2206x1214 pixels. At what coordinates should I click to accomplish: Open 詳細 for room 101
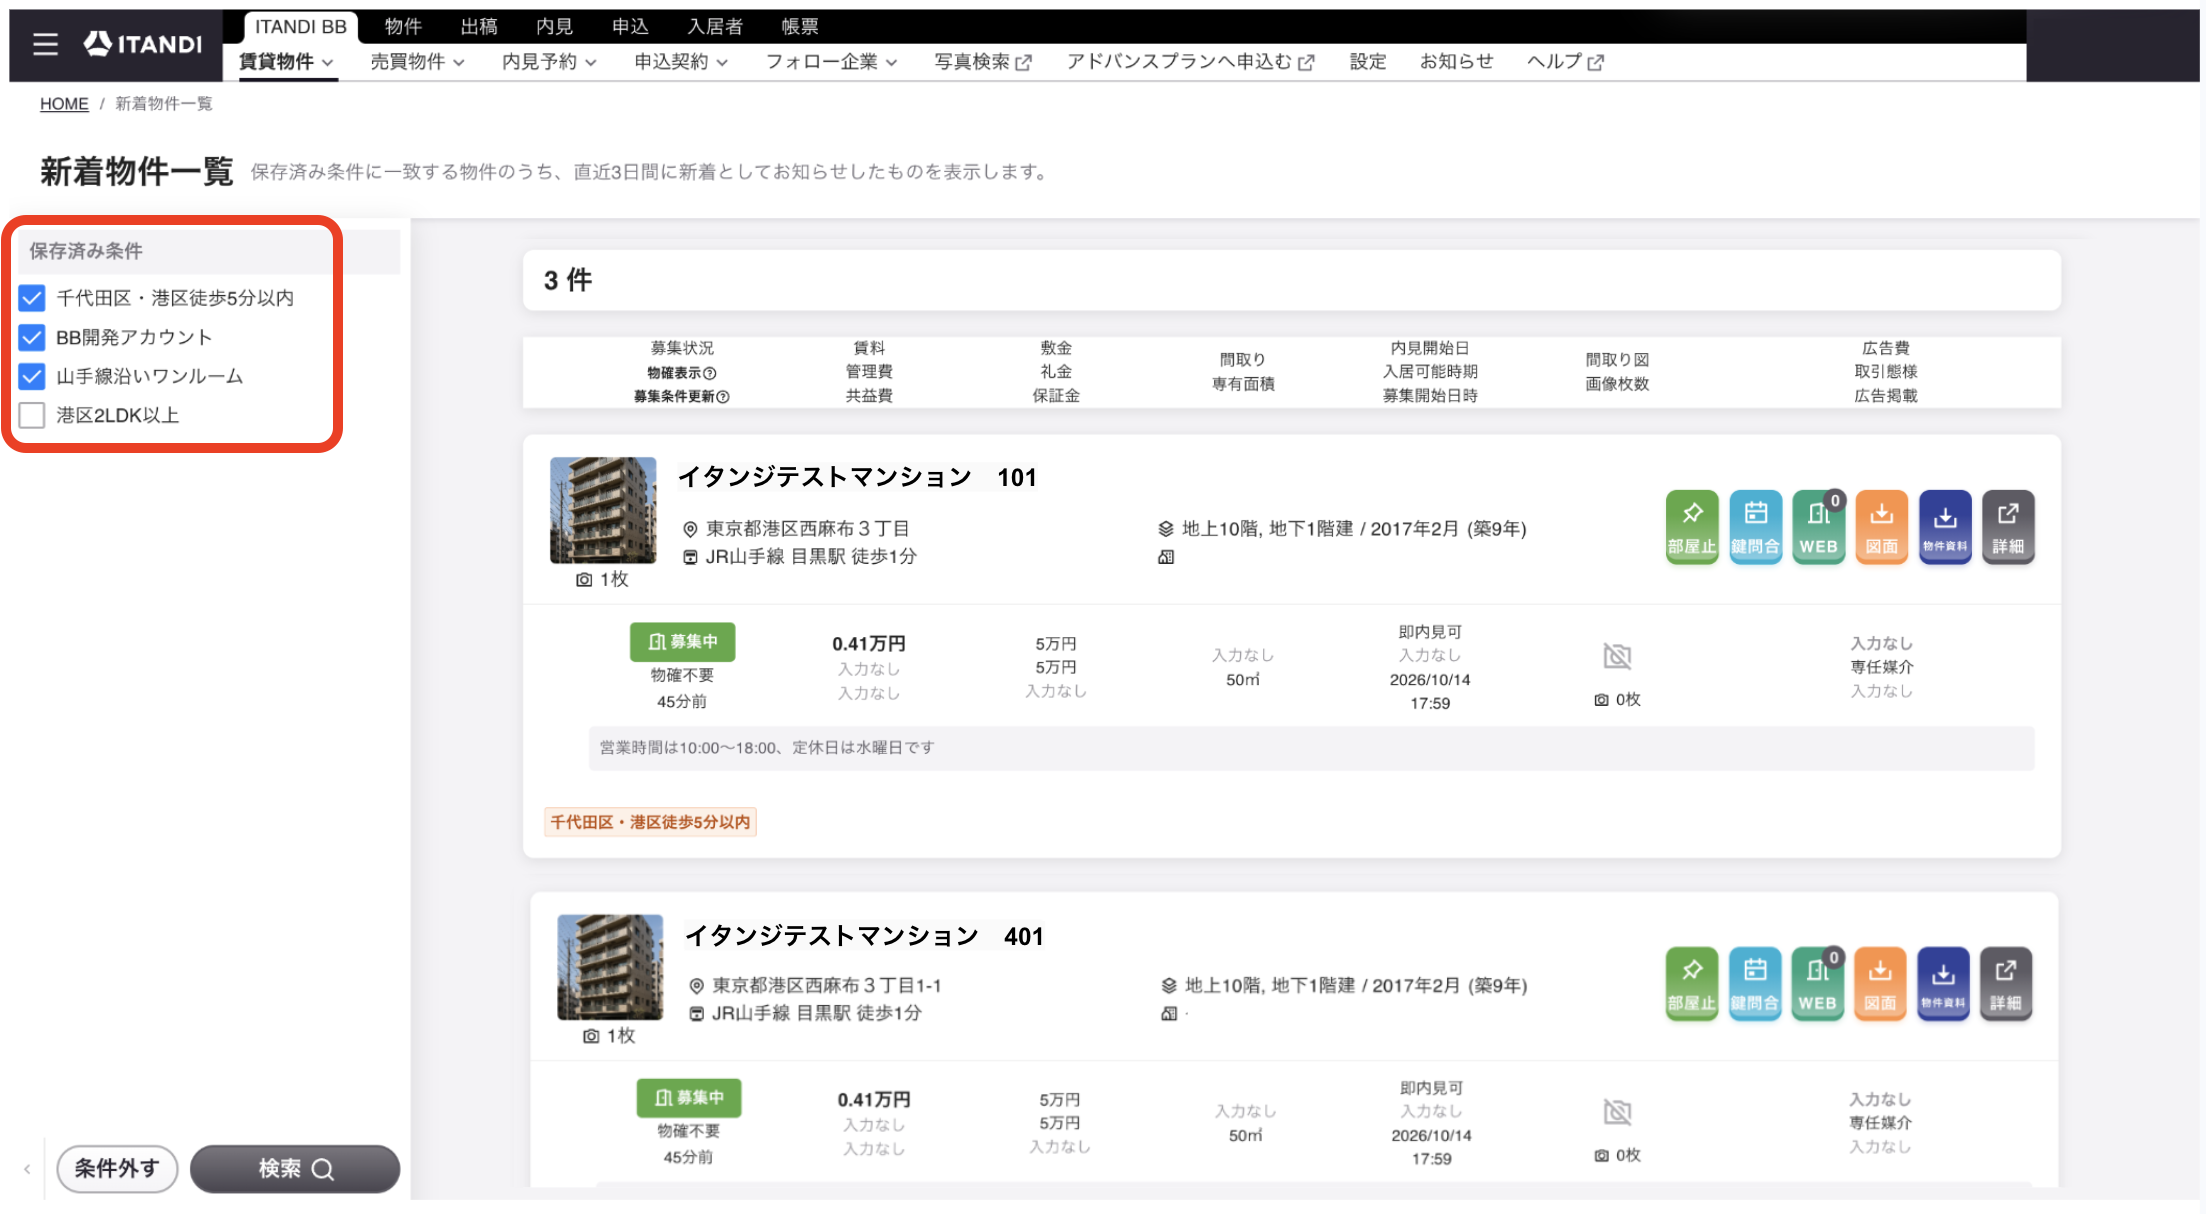[2008, 527]
